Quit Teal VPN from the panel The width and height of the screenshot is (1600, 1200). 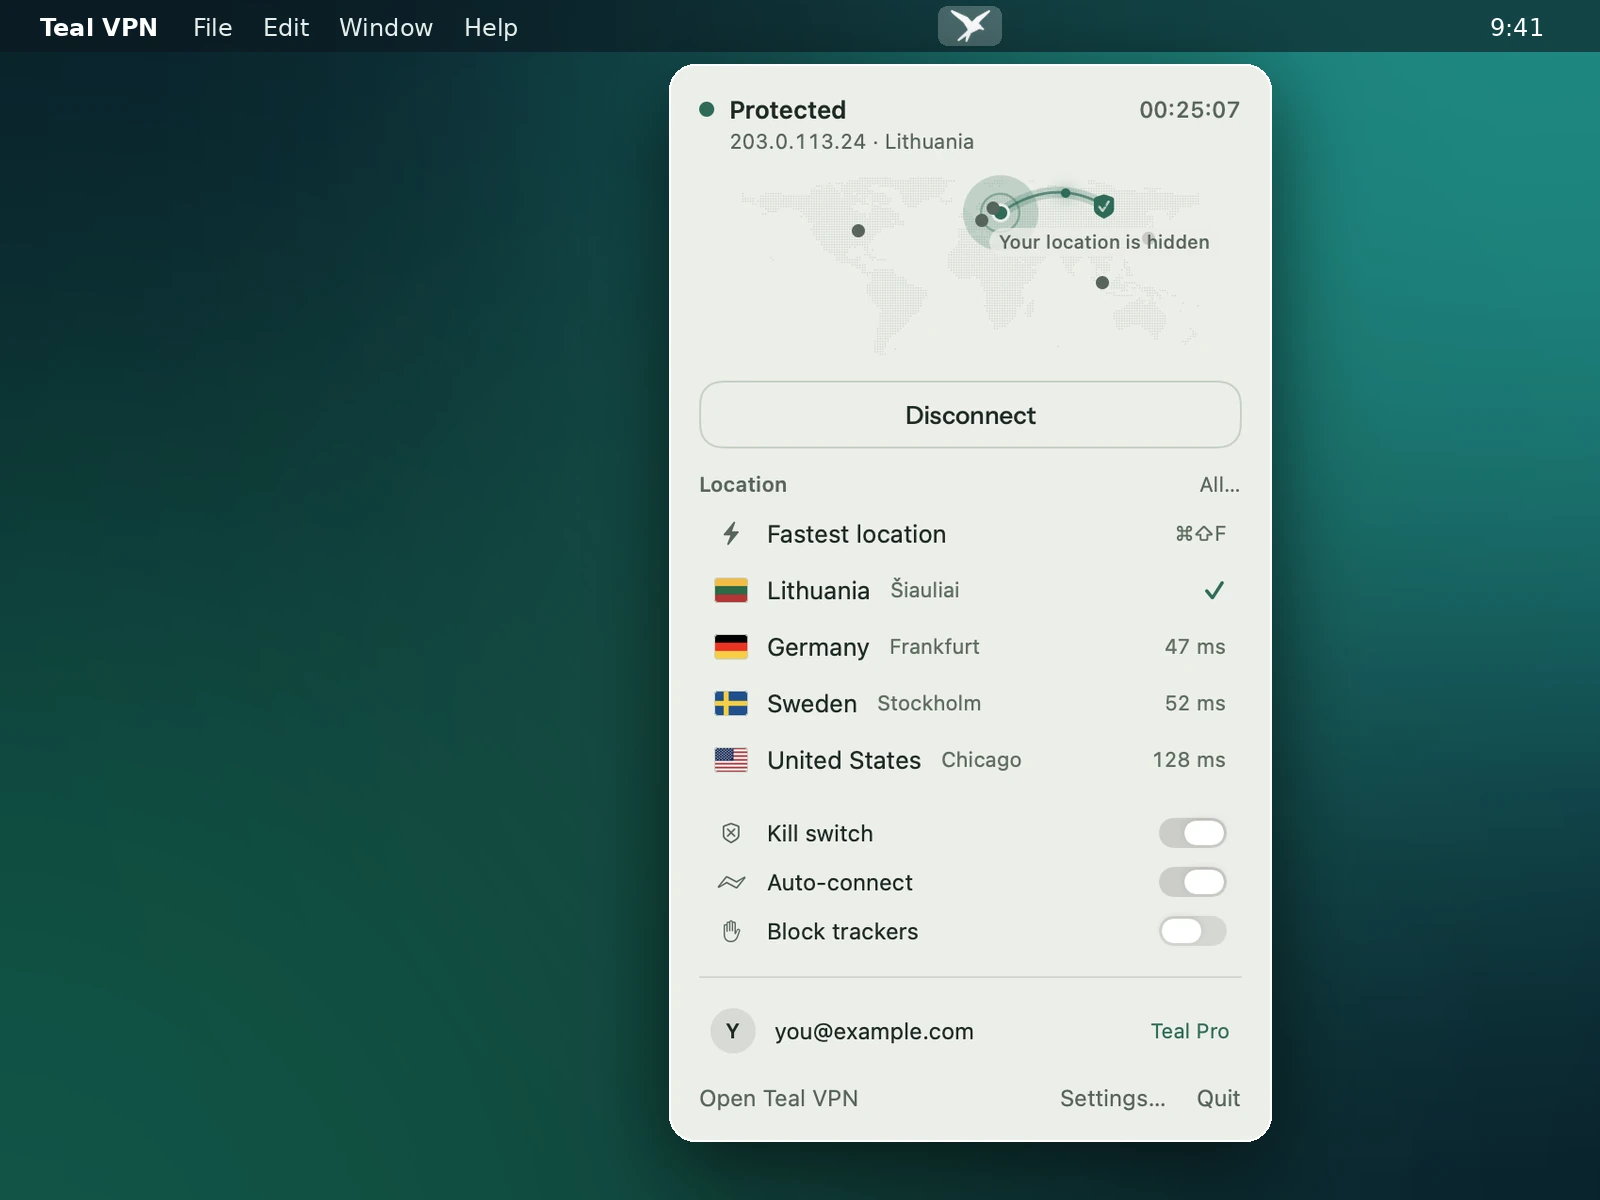[1218, 1098]
